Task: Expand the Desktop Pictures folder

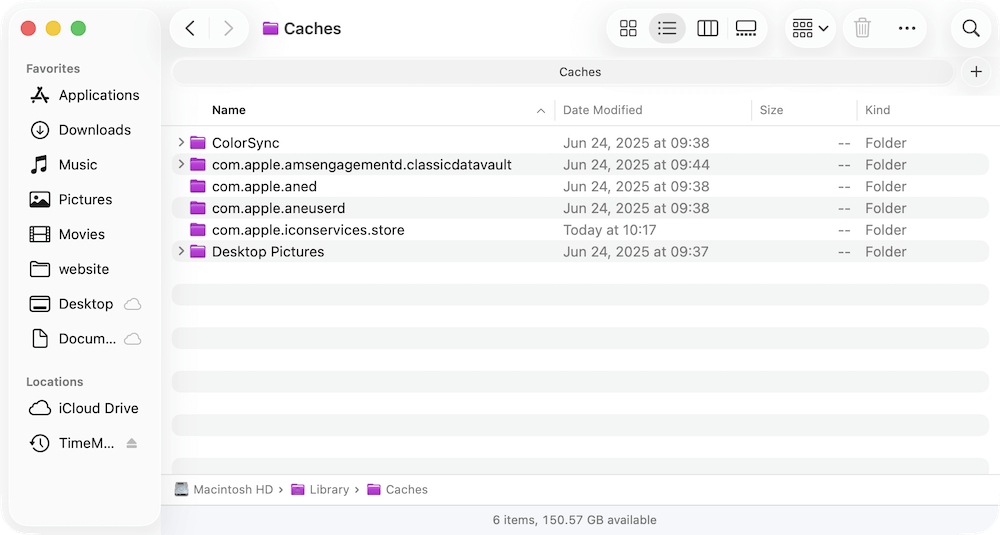Action: [x=181, y=251]
